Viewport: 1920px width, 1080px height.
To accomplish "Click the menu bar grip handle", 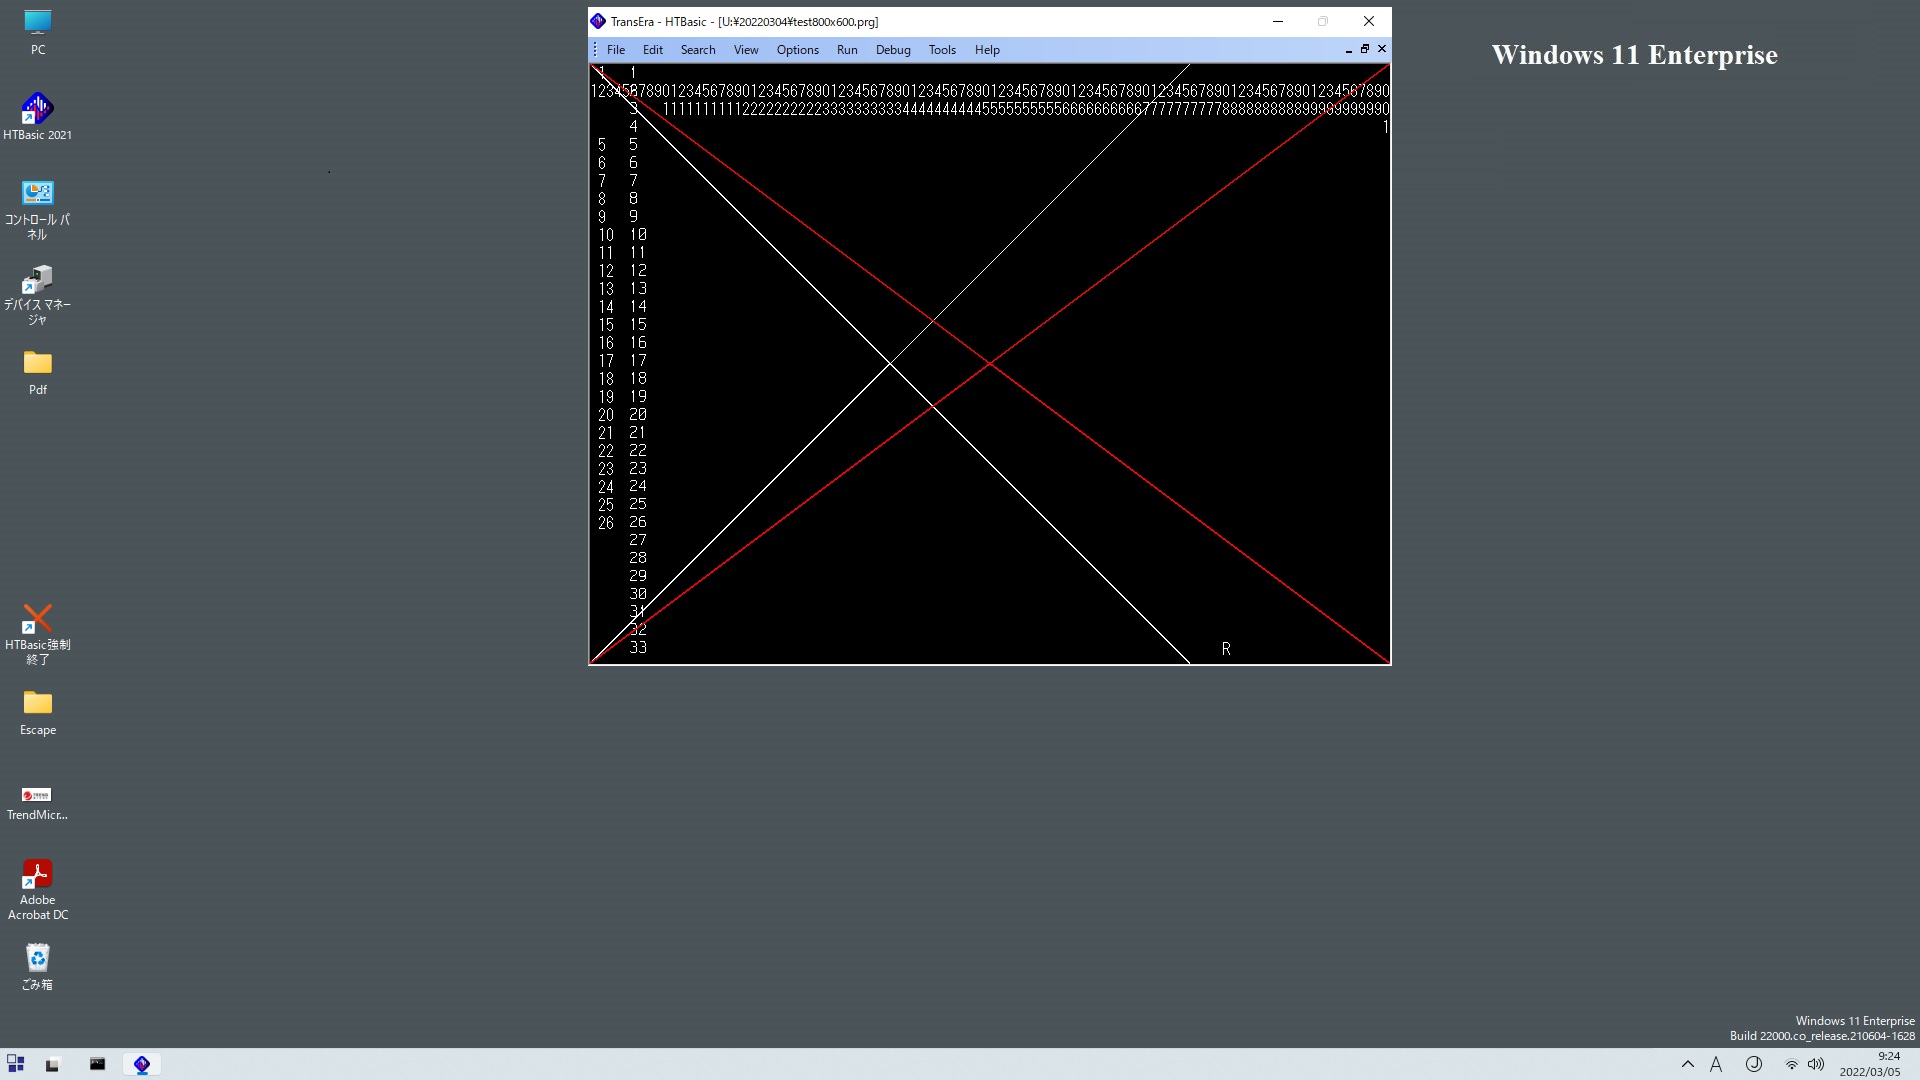I will point(595,50).
